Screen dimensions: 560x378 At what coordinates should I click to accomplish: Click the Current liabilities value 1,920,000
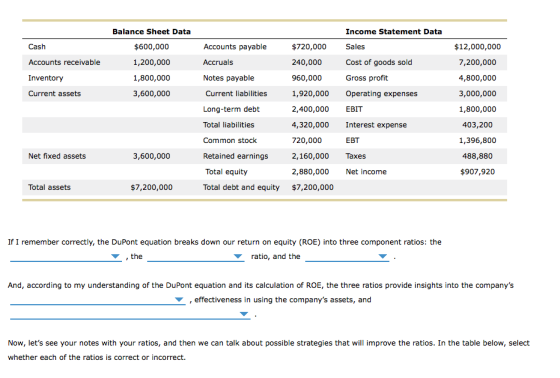pyautogui.click(x=310, y=94)
